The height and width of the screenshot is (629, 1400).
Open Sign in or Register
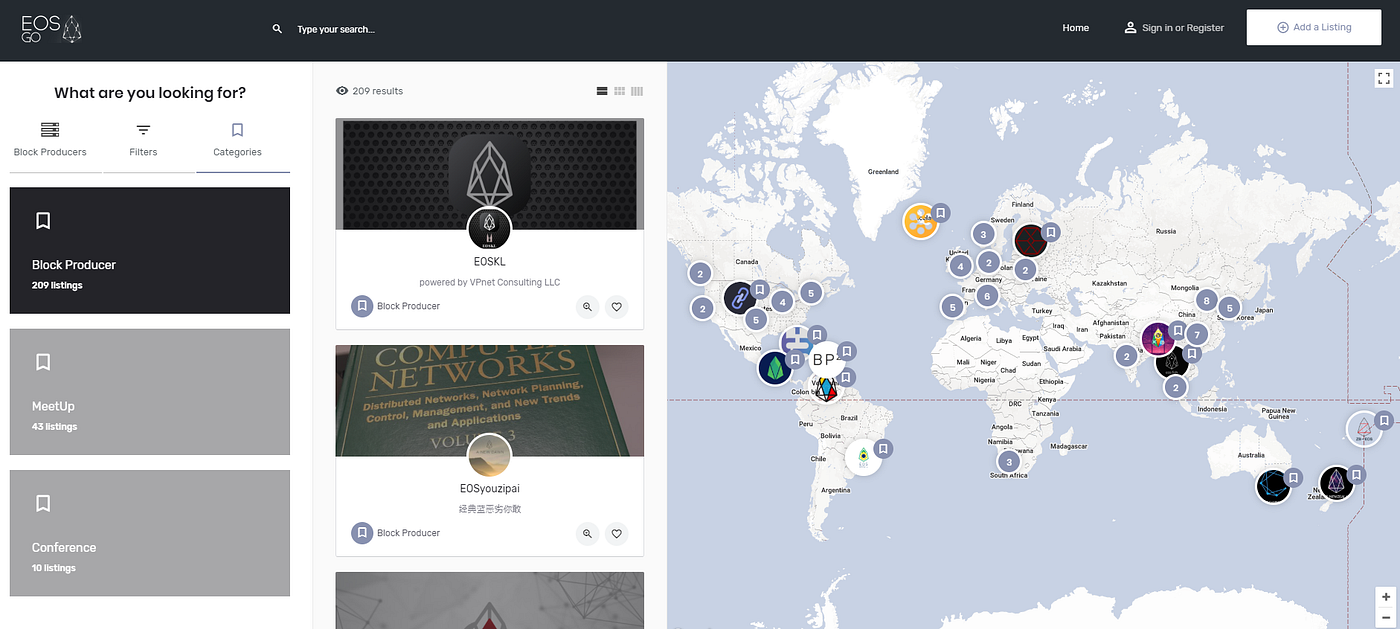pyautogui.click(x=1173, y=28)
